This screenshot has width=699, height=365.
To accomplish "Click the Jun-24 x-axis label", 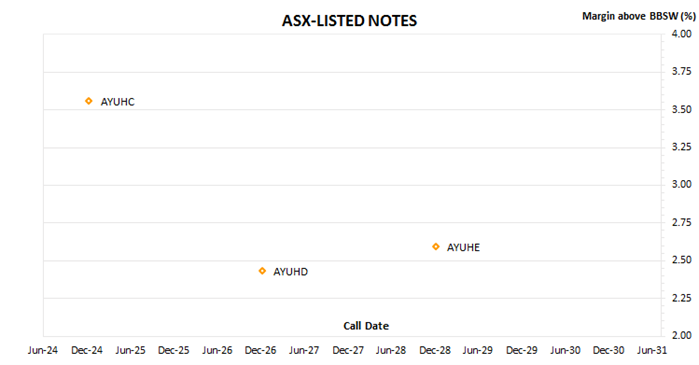I will (43, 350).
